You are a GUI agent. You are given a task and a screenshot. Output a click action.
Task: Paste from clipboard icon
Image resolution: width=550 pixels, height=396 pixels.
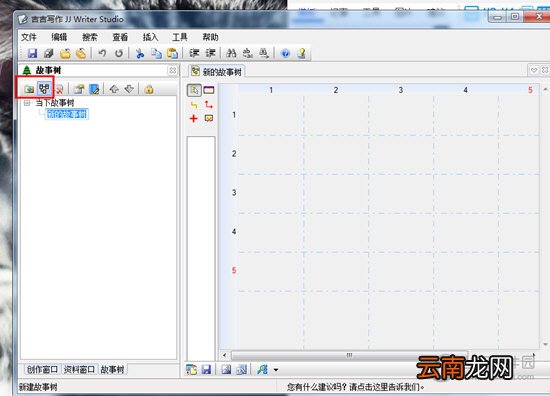172,53
